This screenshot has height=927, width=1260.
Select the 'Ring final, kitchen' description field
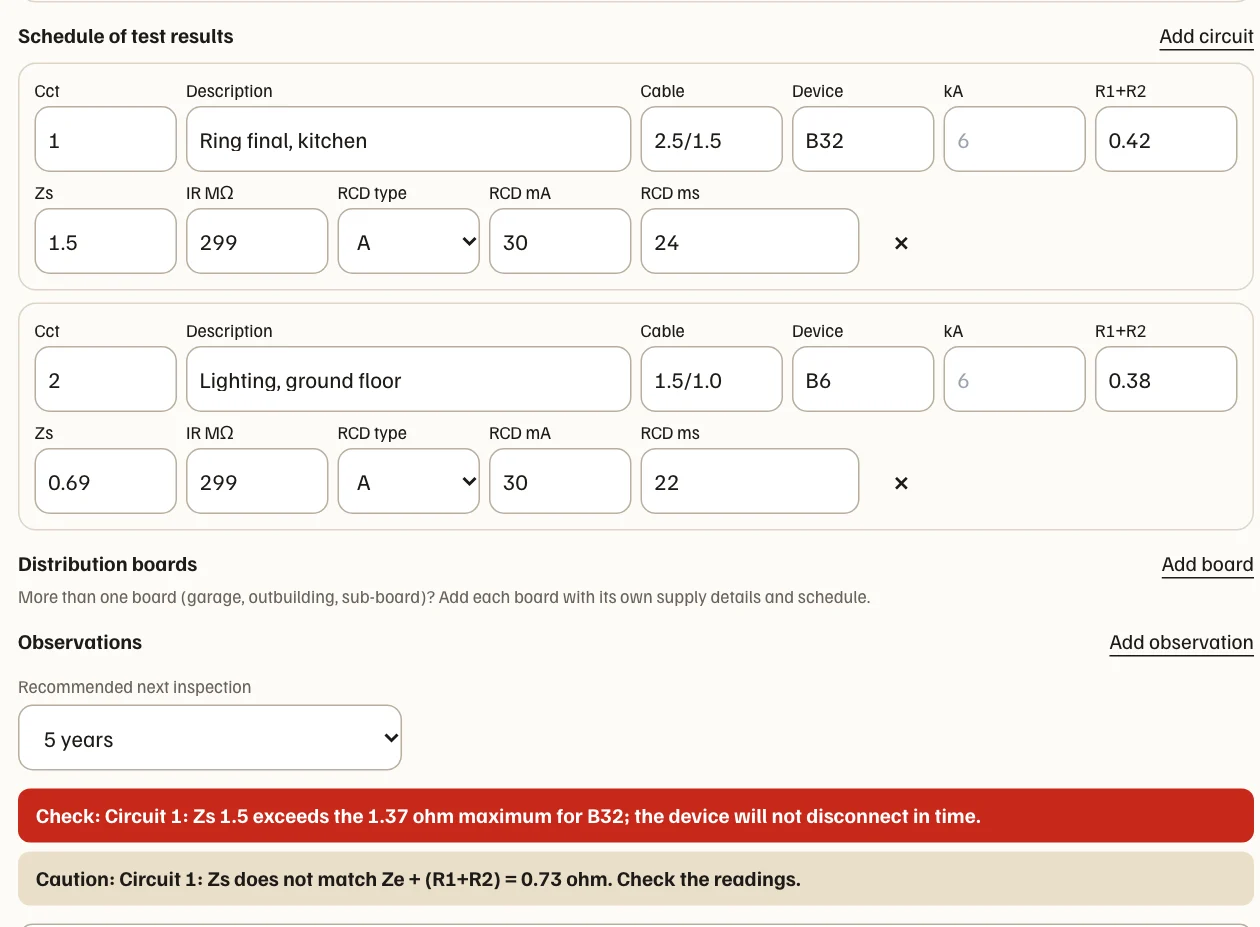[409, 139]
